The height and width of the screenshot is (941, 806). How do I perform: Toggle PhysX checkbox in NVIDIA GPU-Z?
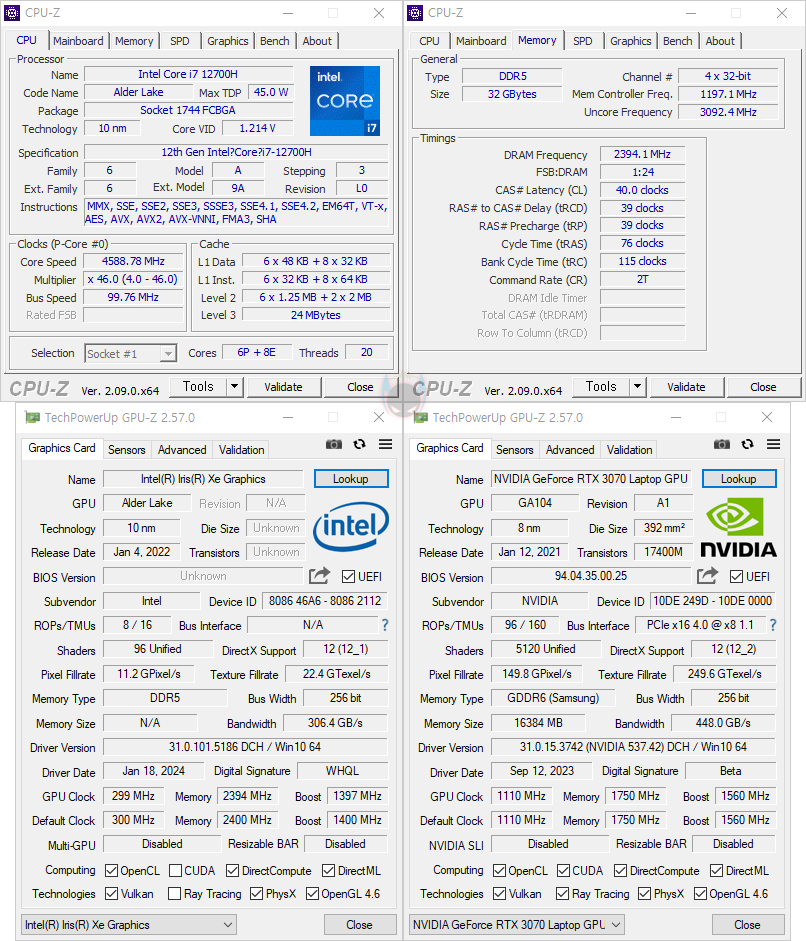click(645, 894)
